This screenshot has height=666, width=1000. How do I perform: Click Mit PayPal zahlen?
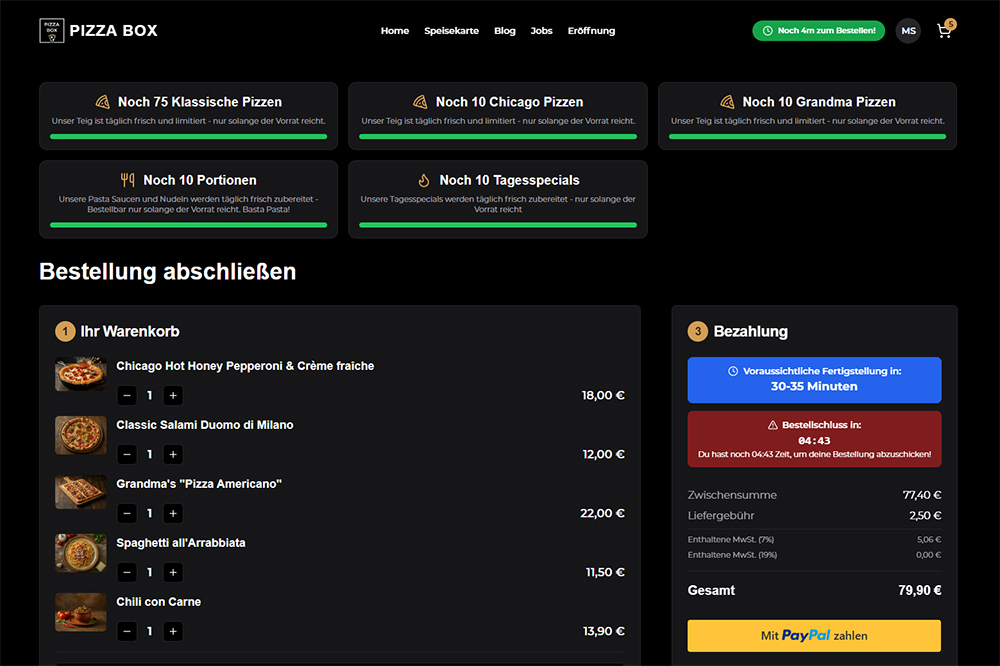click(813, 635)
